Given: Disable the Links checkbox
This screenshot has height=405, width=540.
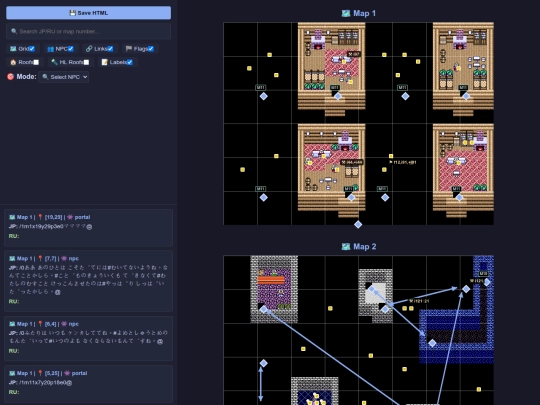Looking at the screenshot, I should pyautogui.click(x=110, y=49).
